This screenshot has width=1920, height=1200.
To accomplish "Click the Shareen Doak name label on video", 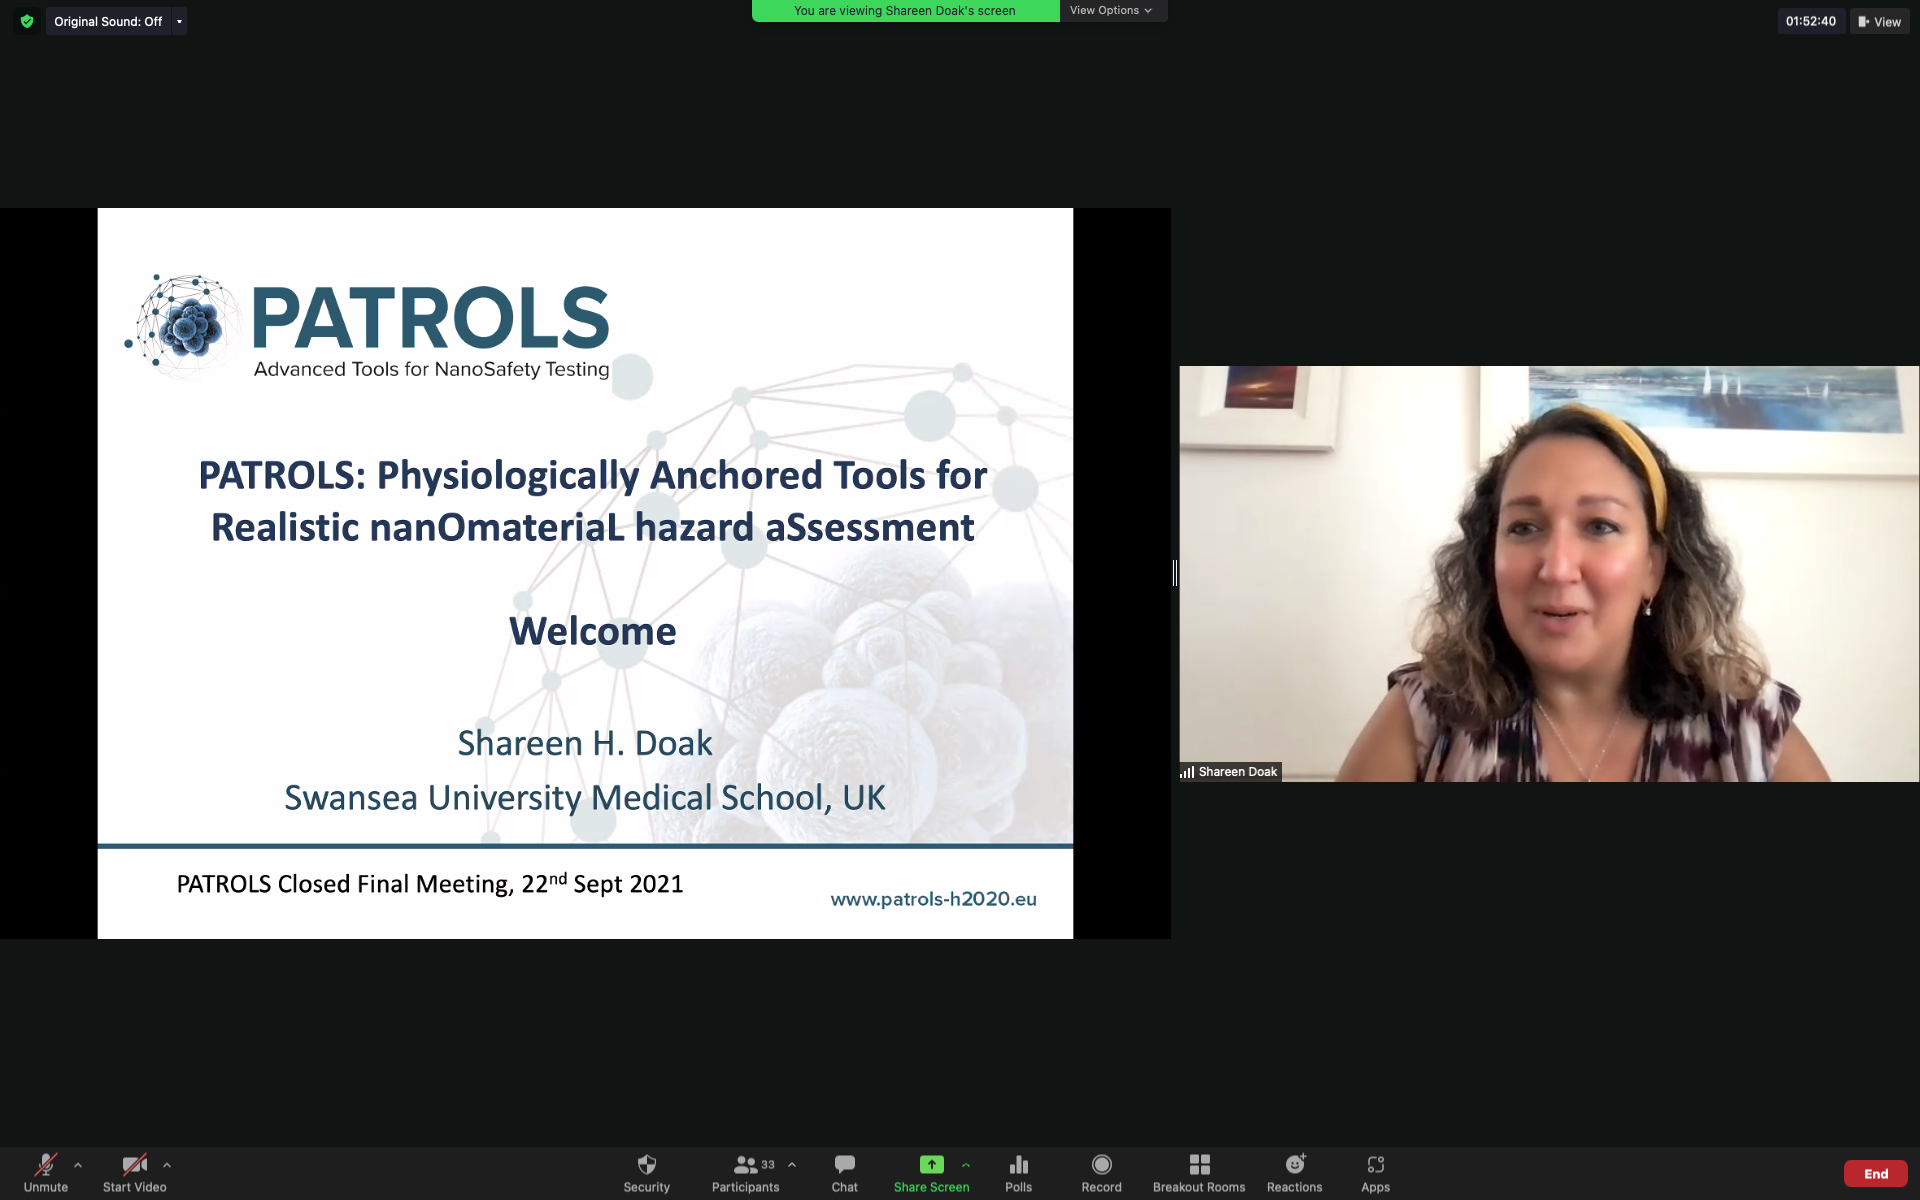I will click(x=1229, y=771).
